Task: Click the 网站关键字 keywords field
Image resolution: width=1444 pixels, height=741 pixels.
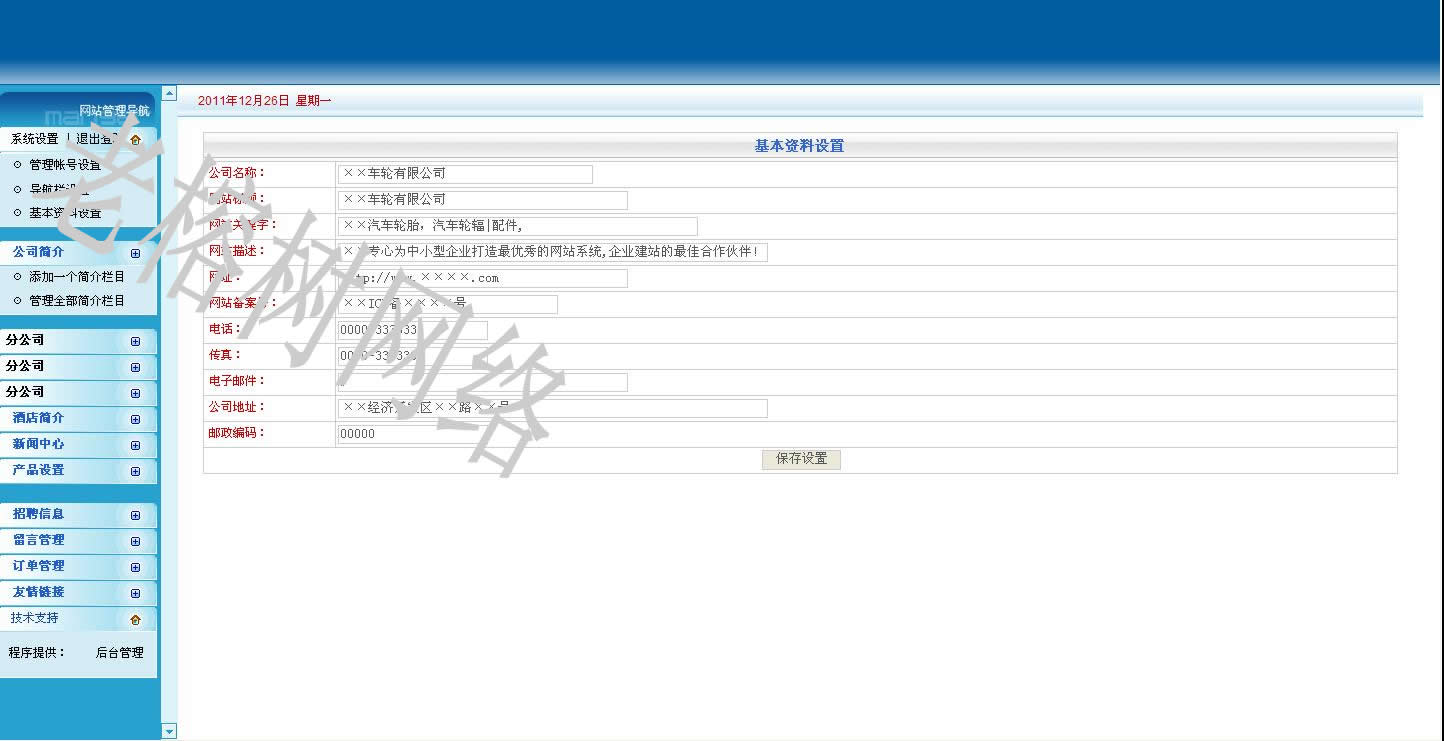Action: (x=518, y=226)
